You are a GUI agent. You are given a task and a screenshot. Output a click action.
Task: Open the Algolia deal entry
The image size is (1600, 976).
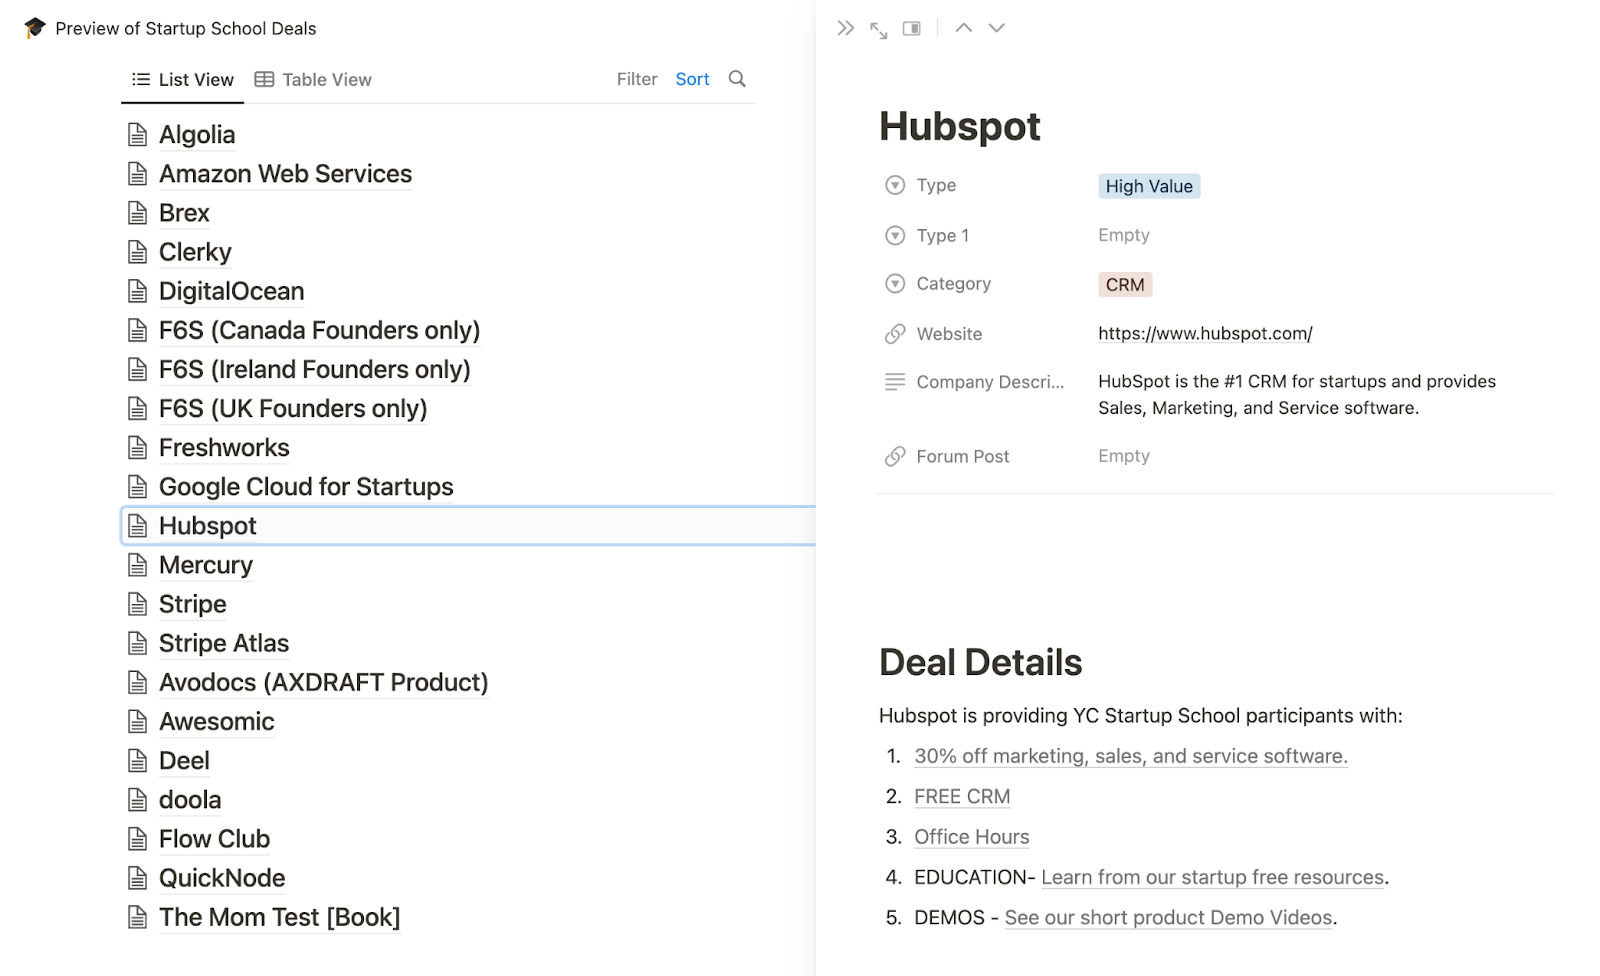(x=197, y=135)
